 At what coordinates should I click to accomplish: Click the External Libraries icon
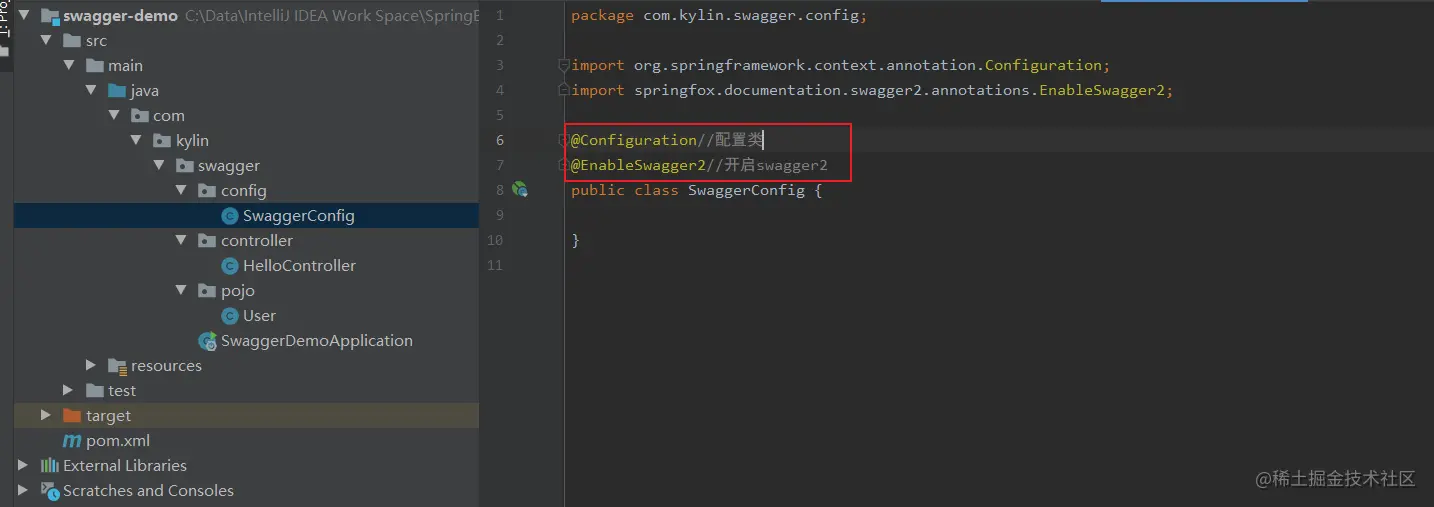pyautogui.click(x=49, y=466)
